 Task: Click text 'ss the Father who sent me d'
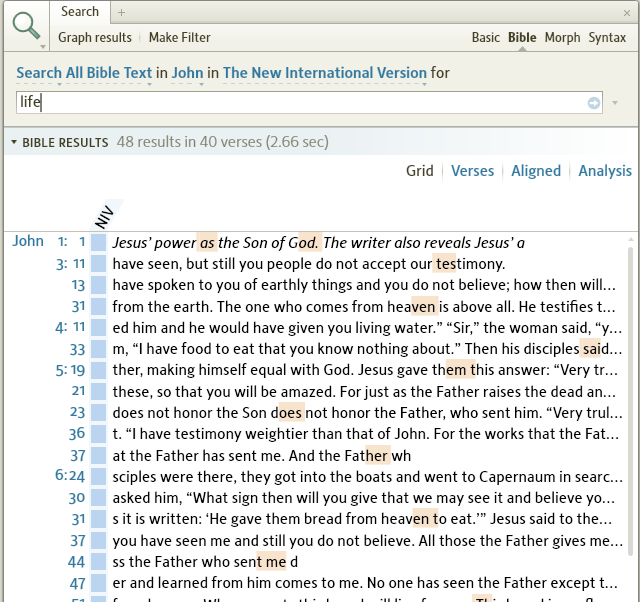[205, 562]
